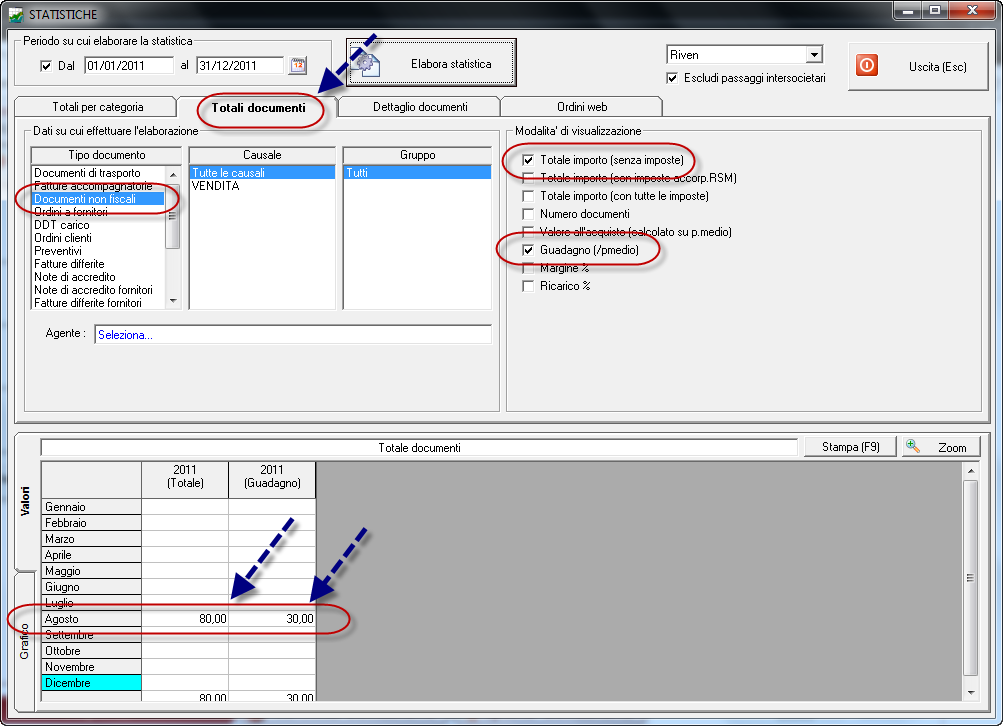
Task: Select Tutte le causali in Causale list
Action: coord(262,173)
